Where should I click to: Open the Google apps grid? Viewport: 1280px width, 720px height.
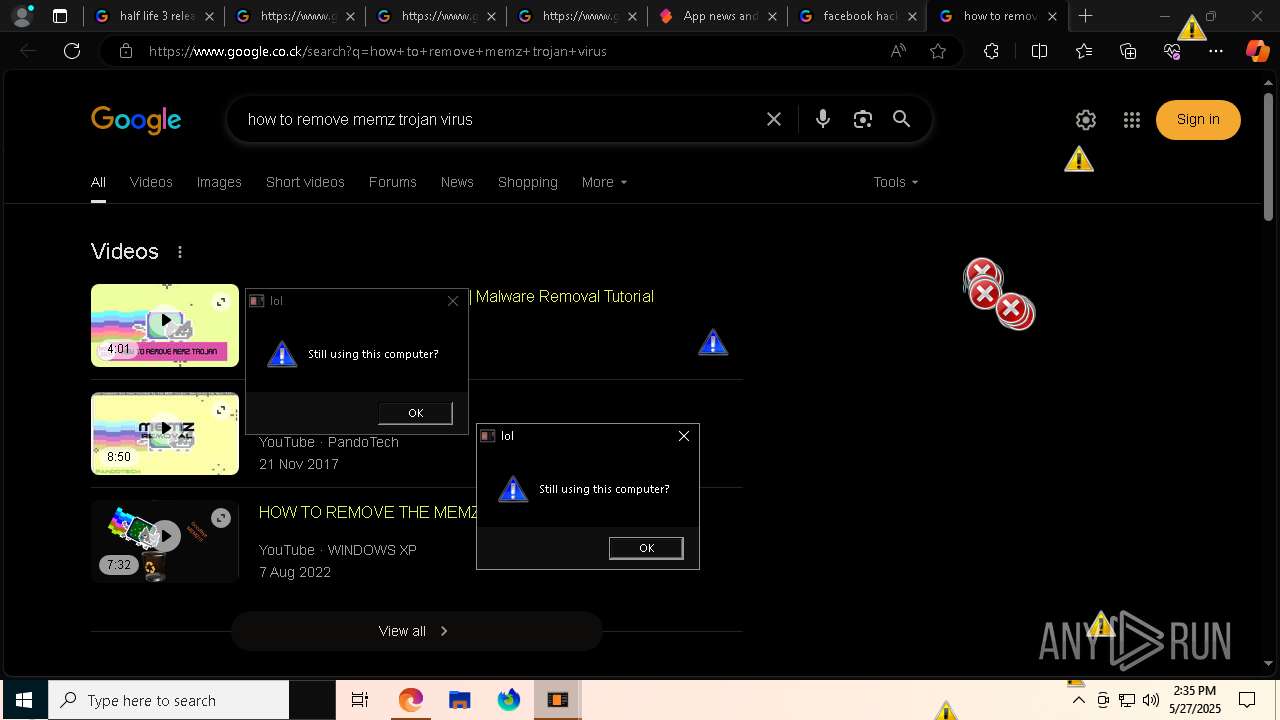[1132, 120]
